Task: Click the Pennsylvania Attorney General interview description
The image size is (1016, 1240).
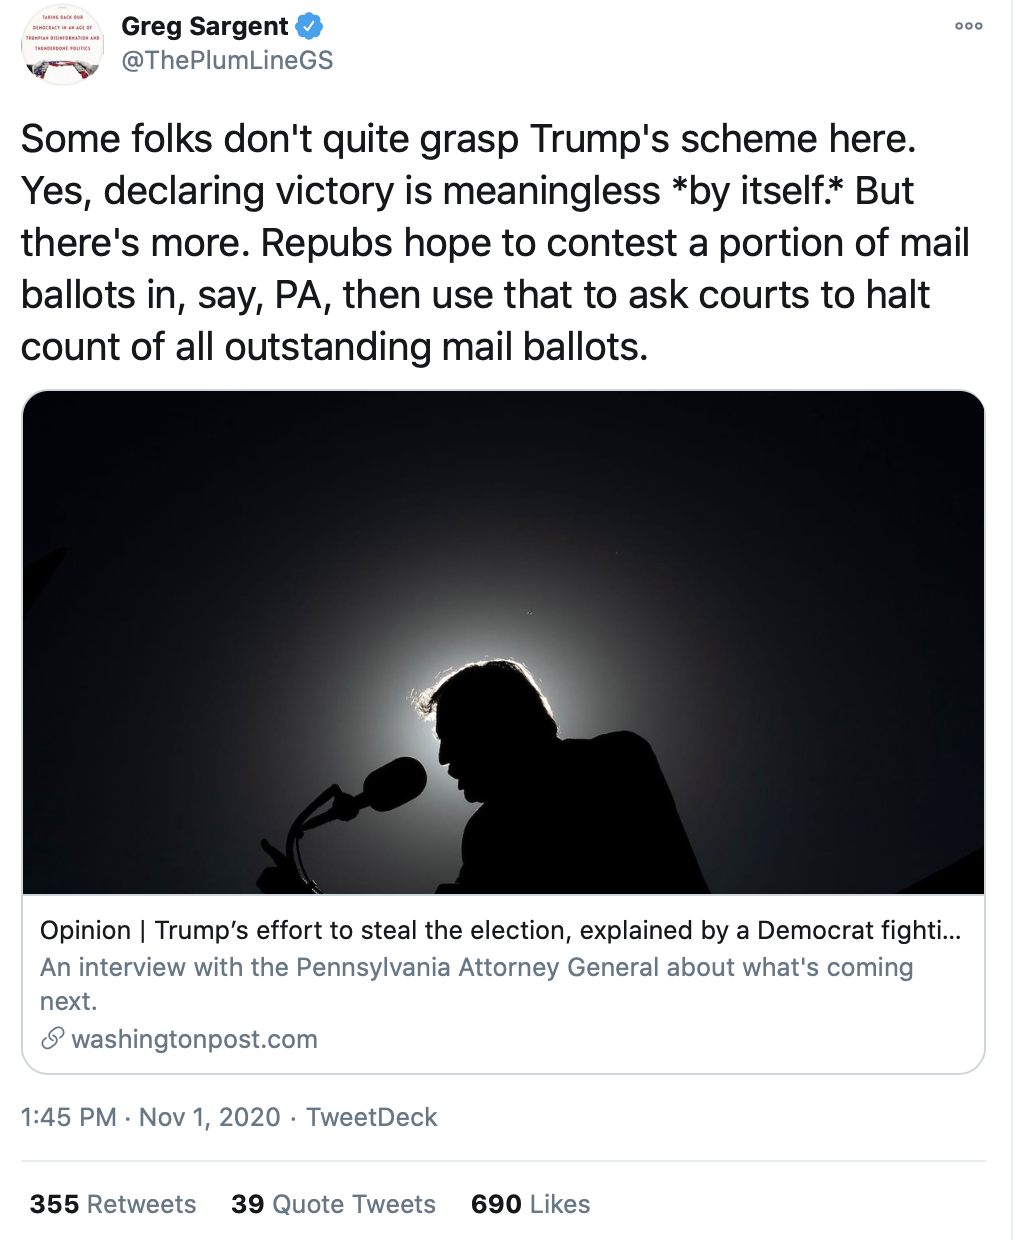Action: pyautogui.click(x=476, y=968)
